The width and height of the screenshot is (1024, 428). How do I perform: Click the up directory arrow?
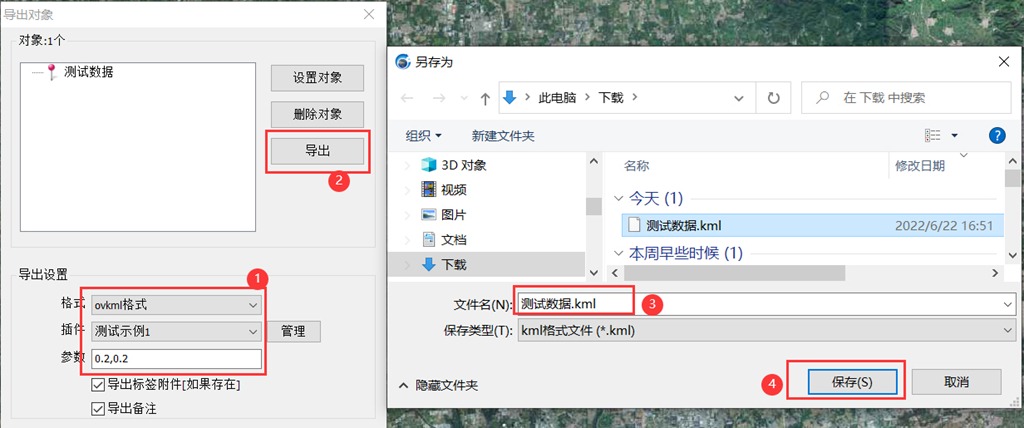485,98
